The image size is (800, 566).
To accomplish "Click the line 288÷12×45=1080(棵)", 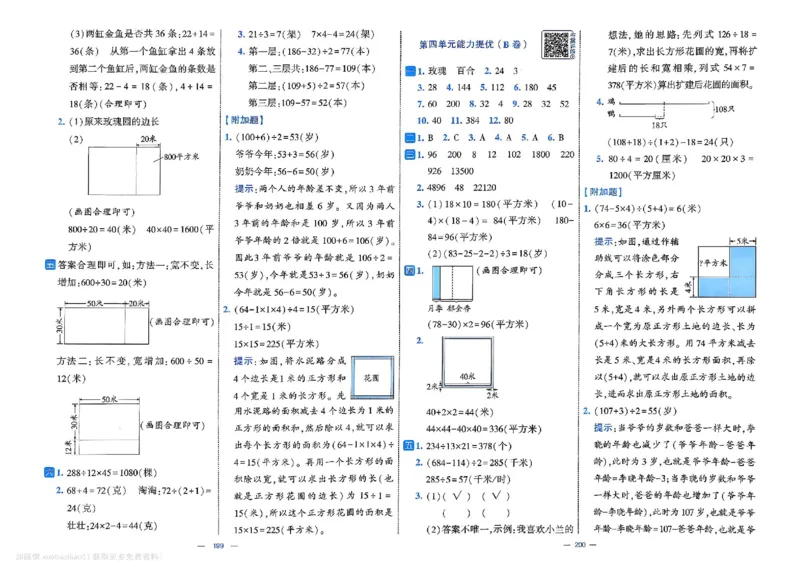I will coord(112,473).
